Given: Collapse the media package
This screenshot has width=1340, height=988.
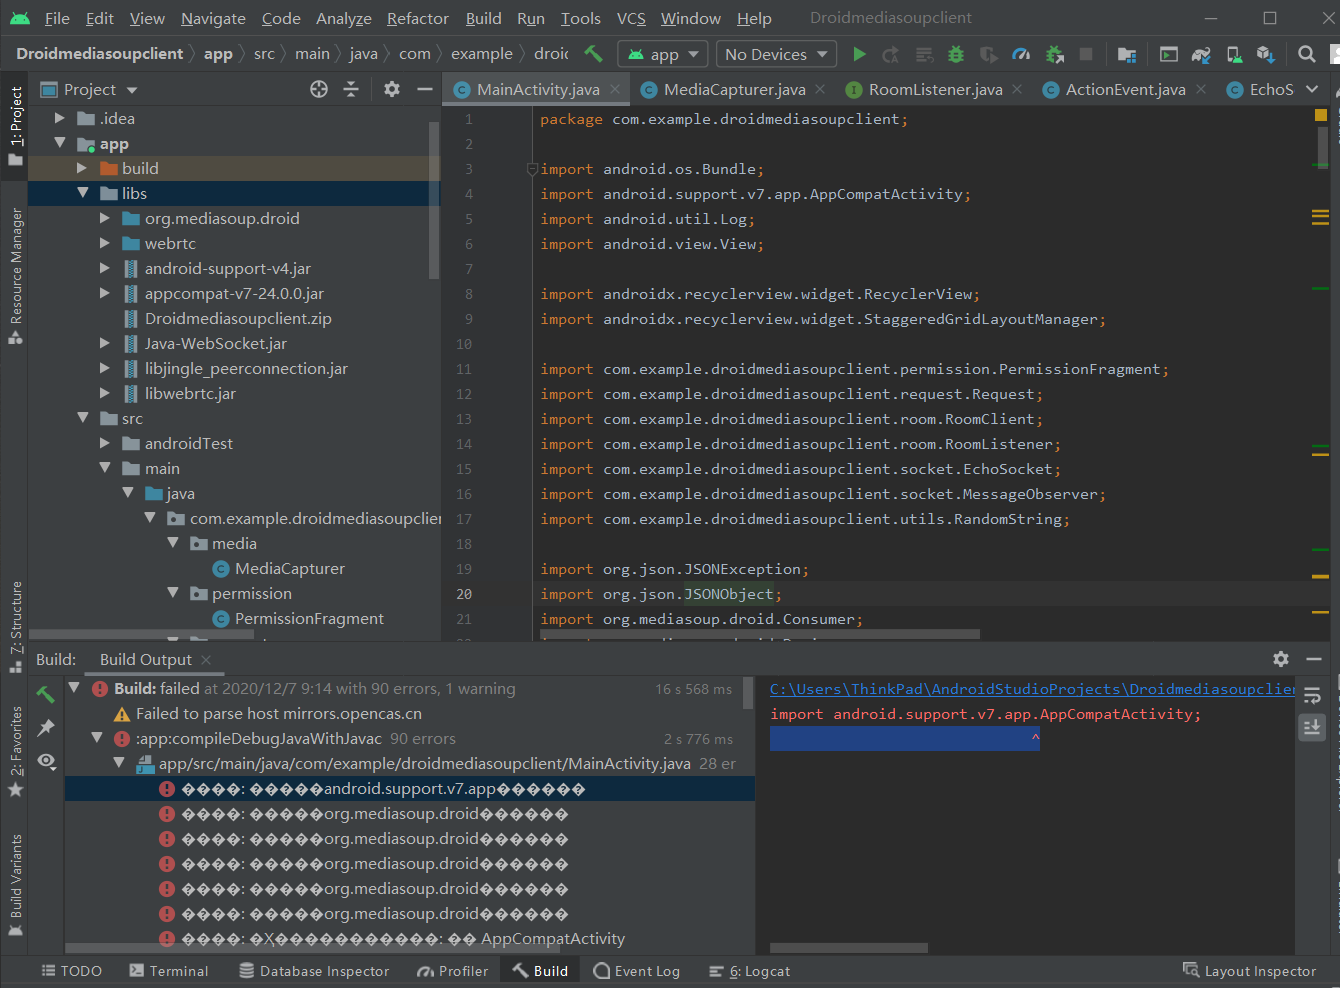Looking at the screenshot, I should 173,543.
